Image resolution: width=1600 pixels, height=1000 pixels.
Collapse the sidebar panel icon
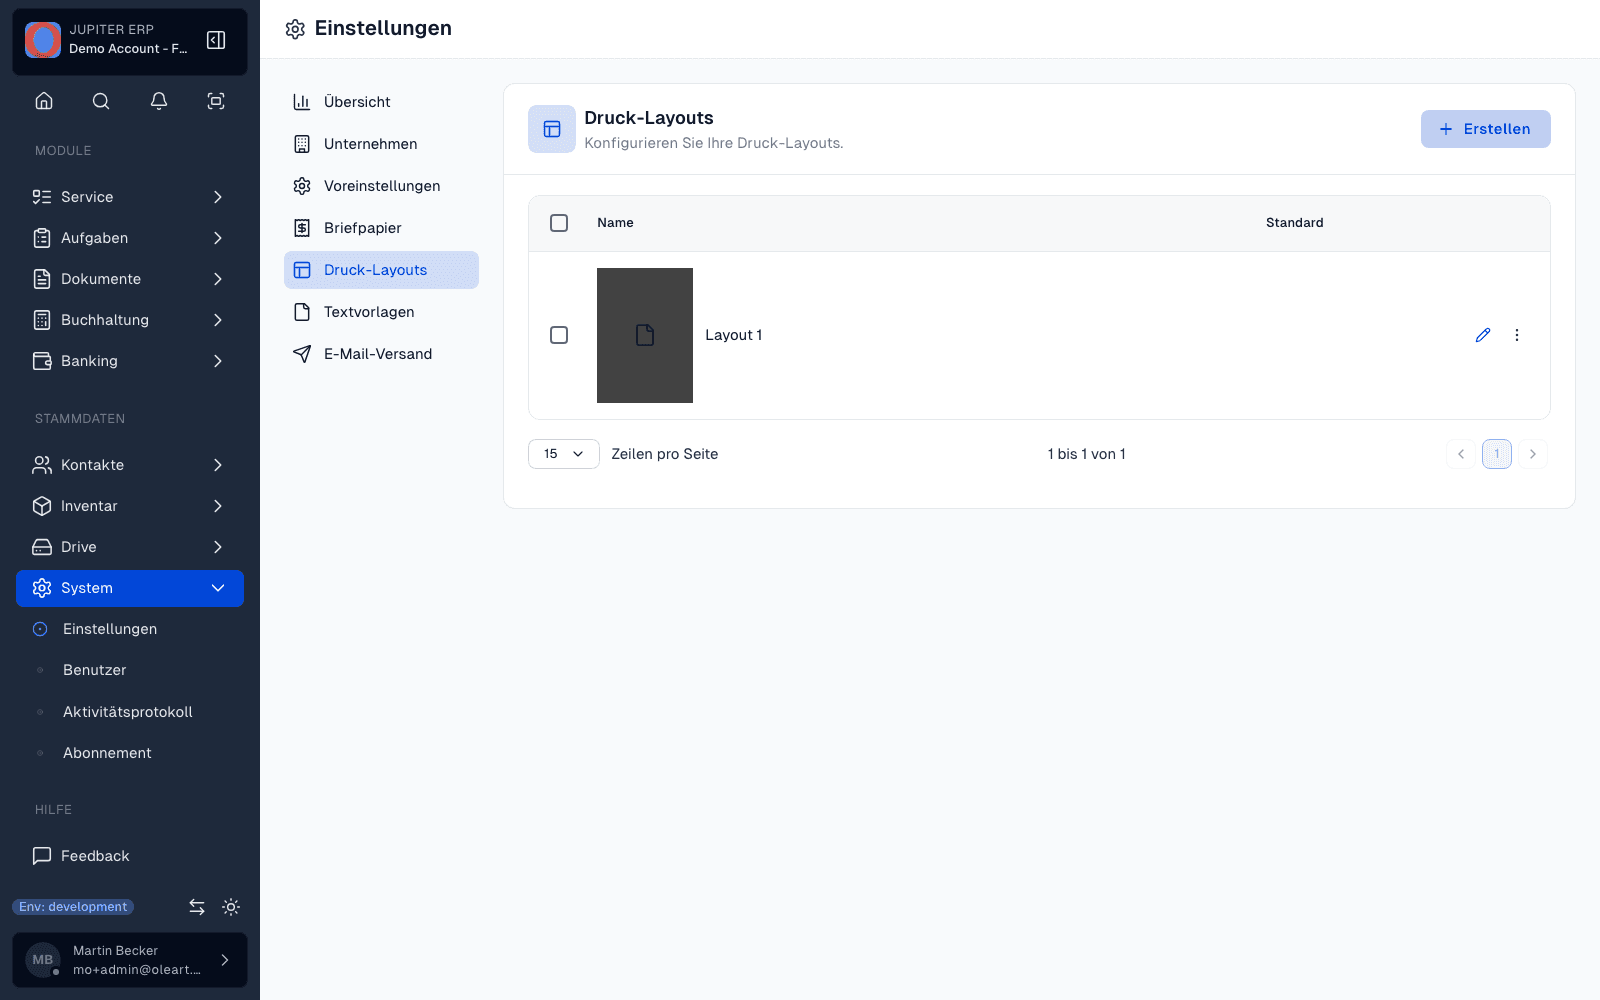(x=216, y=40)
